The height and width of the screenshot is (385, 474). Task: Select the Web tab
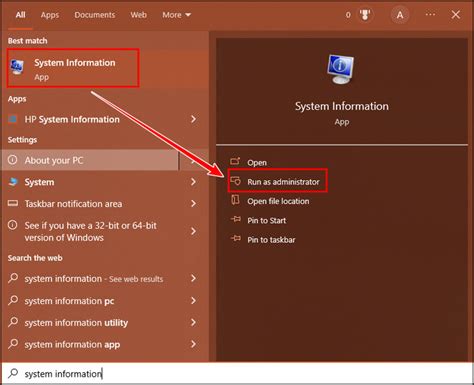click(138, 15)
